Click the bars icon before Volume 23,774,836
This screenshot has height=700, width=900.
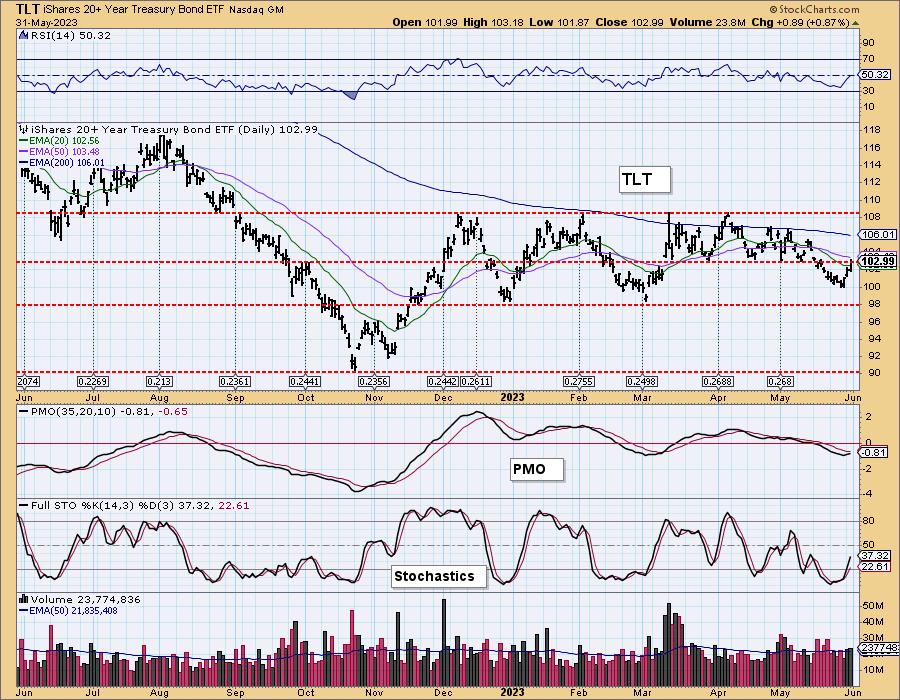pos(24,599)
